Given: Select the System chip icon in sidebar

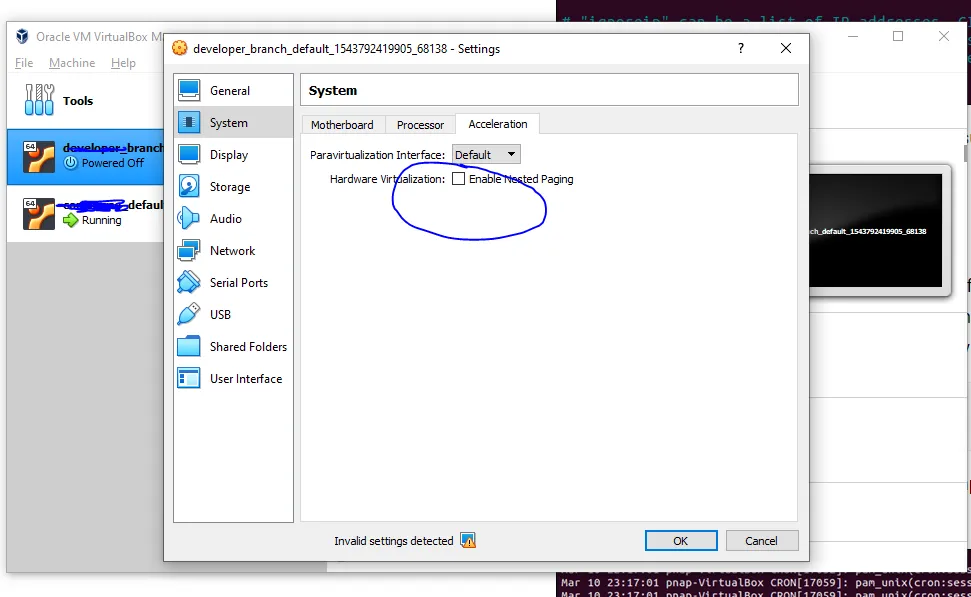Looking at the screenshot, I should pos(189,123).
